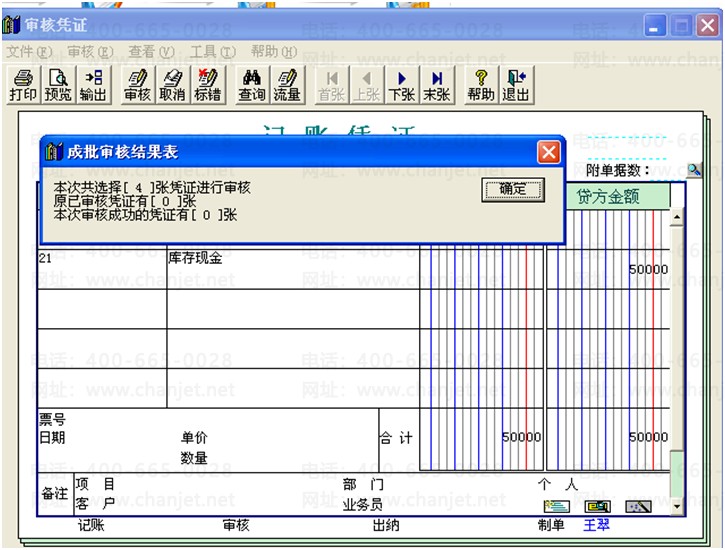This screenshot has width=725, height=550.
Task: Click the 审核 signature label at bottom
Action: point(236,525)
